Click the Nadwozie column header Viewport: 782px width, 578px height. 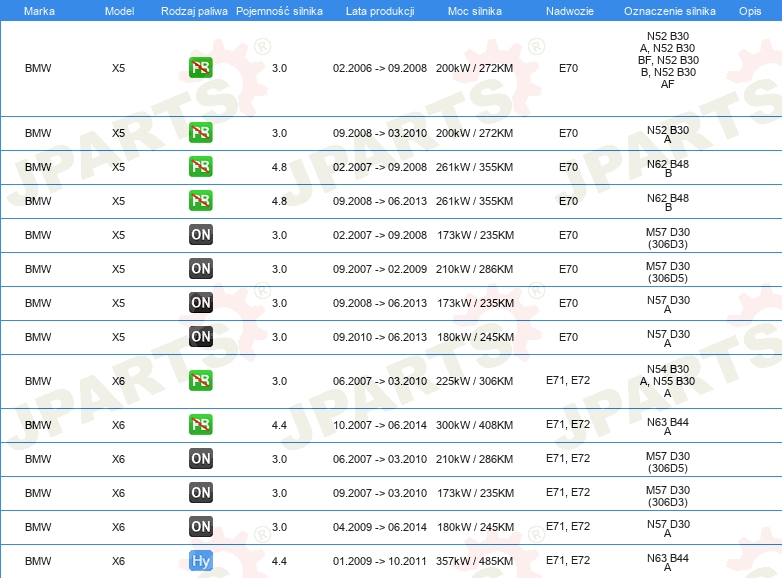pyautogui.click(x=570, y=11)
